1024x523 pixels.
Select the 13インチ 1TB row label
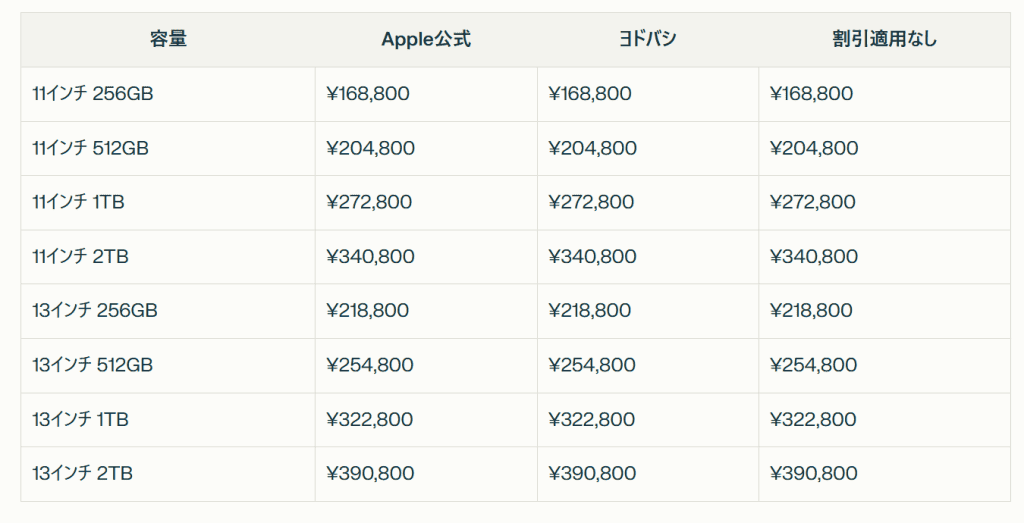pos(80,419)
